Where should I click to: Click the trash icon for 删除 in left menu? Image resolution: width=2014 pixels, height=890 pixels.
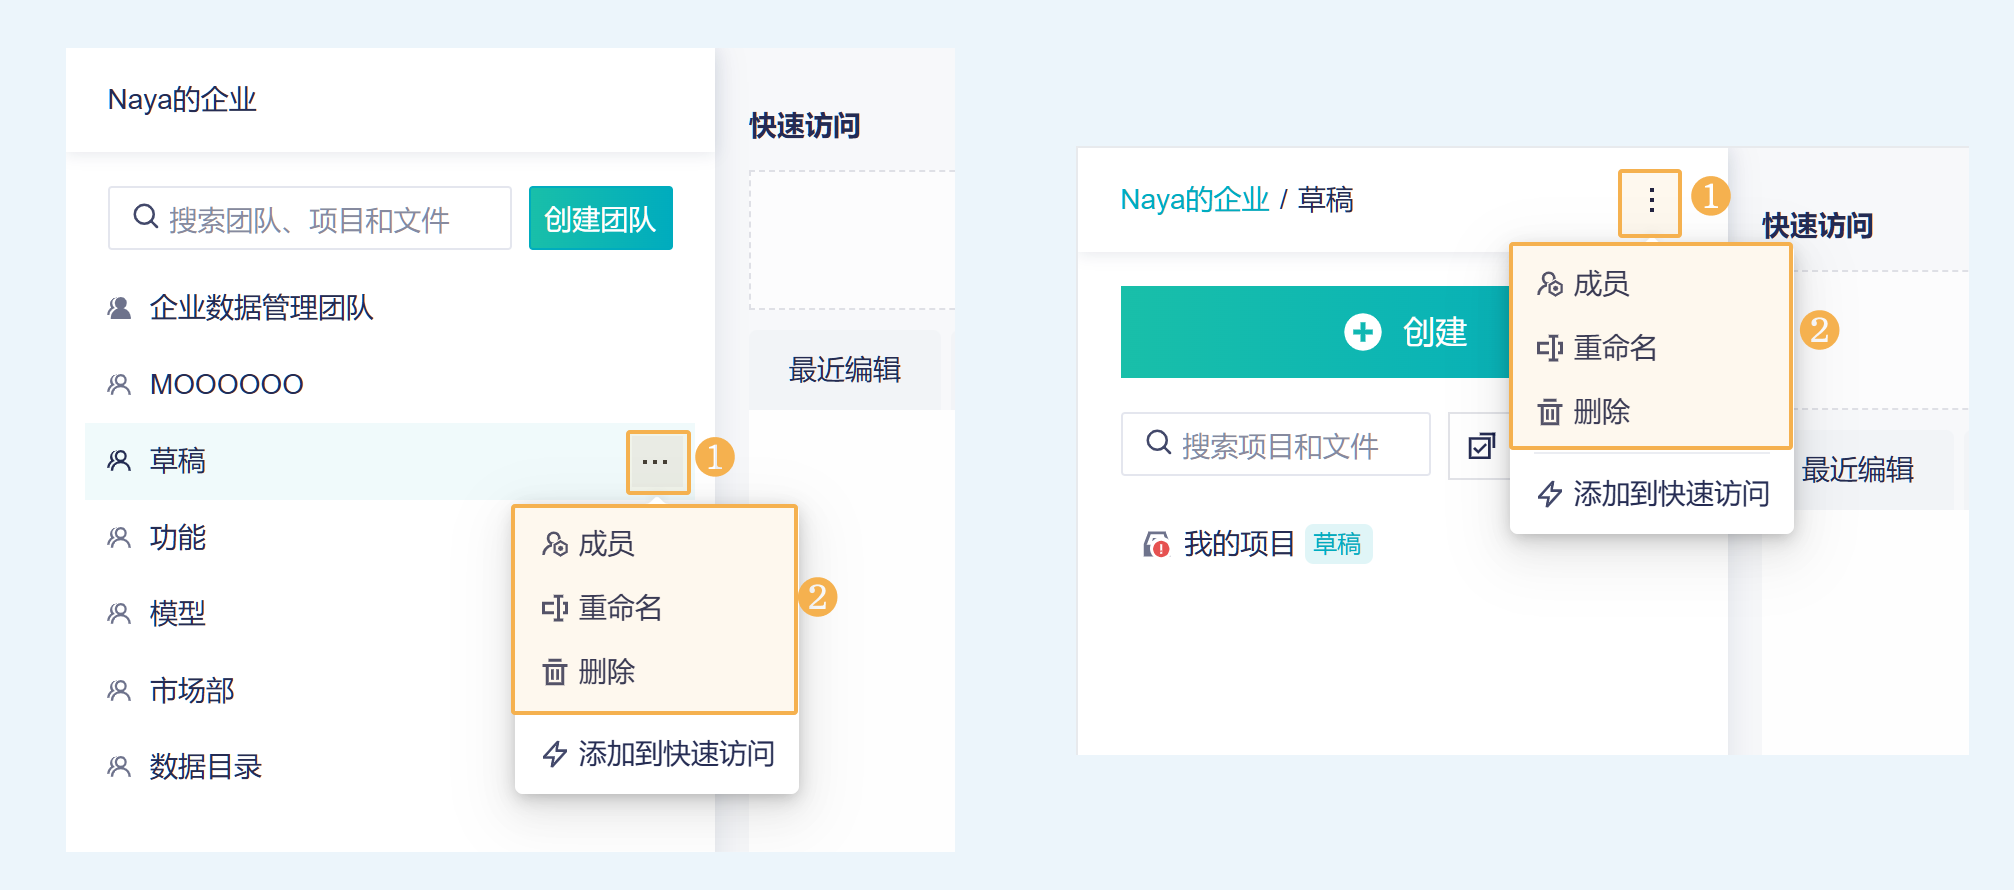(555, 672)
